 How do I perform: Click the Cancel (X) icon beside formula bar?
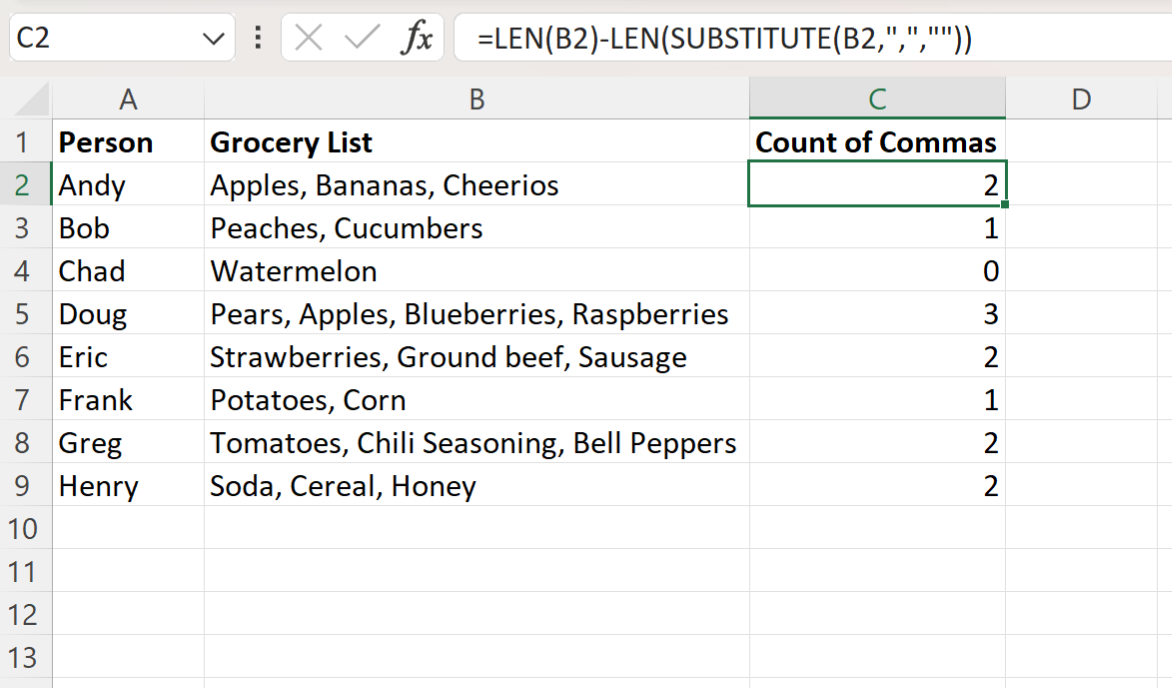pyautogui.click(x=311, y=37)
